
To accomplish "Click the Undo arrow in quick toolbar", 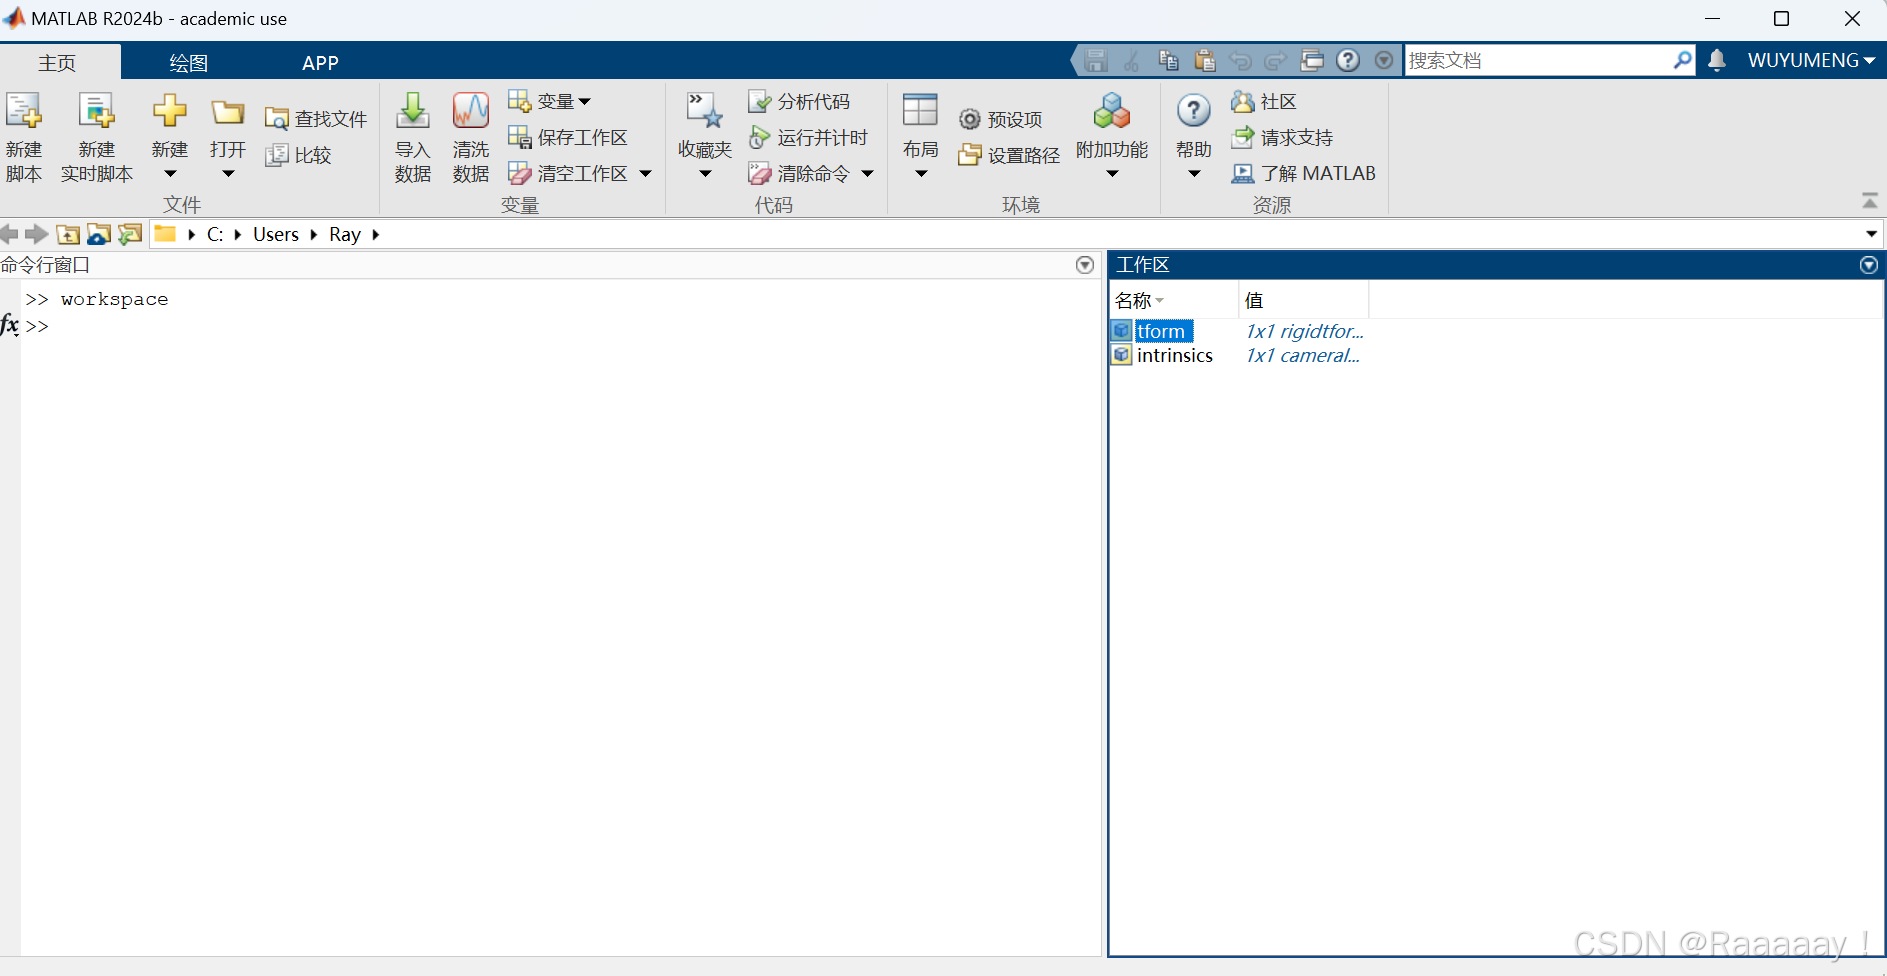I will coord(1240,60).
